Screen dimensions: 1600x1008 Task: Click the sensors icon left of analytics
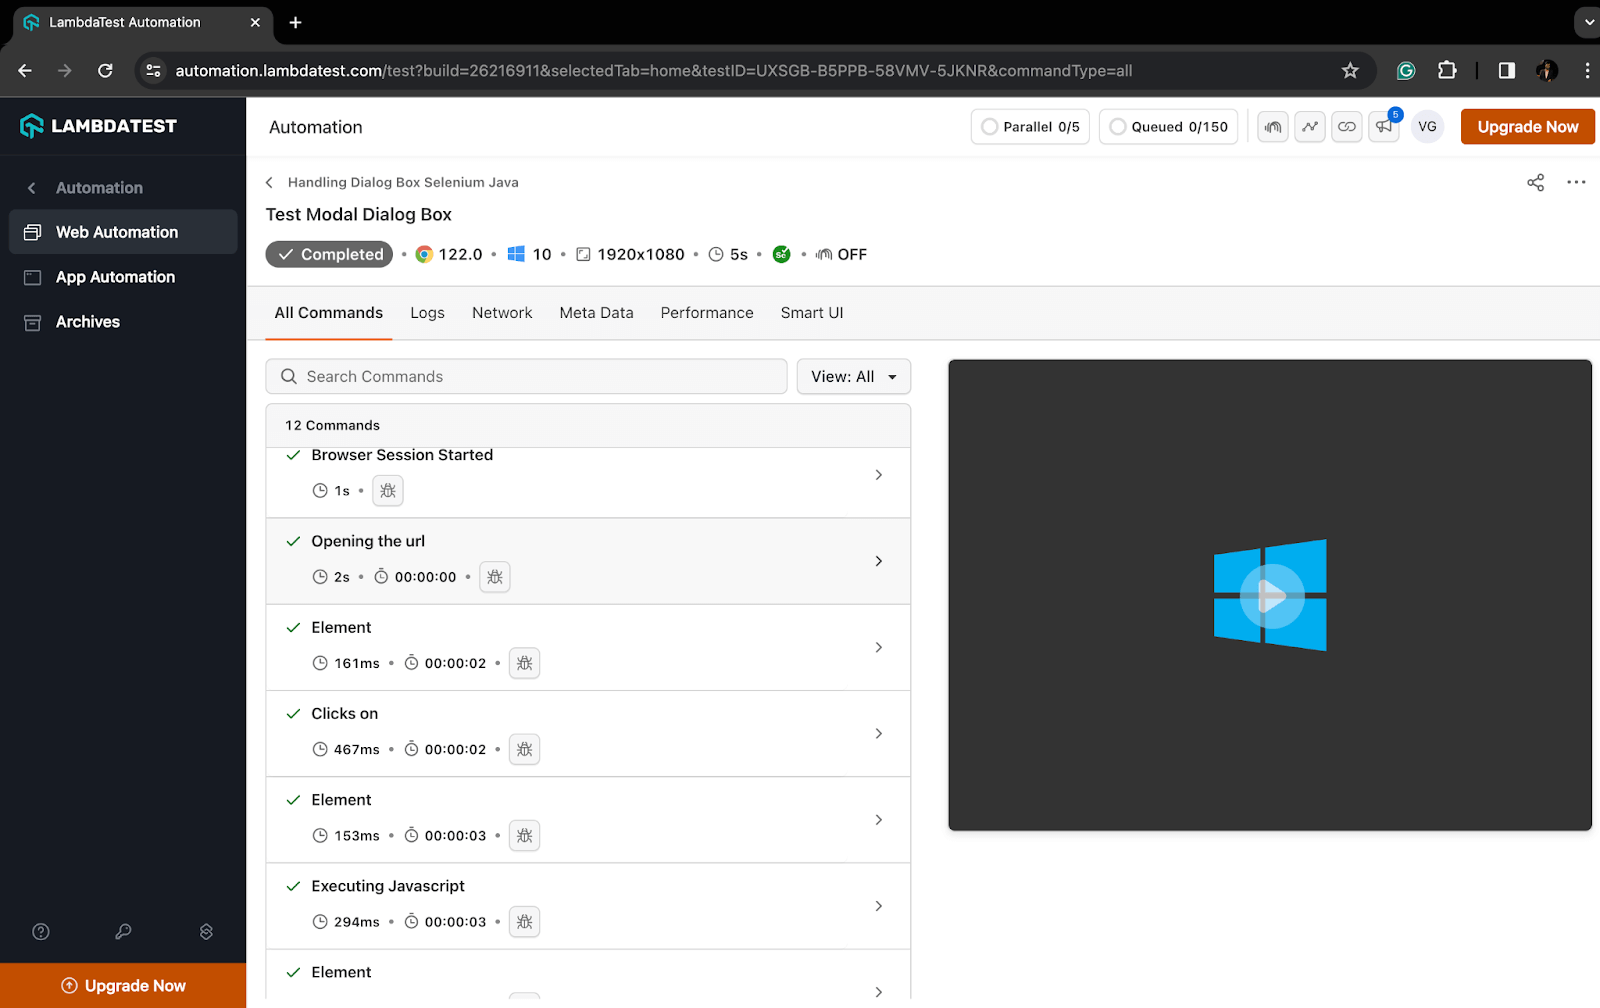(1272, 127)
